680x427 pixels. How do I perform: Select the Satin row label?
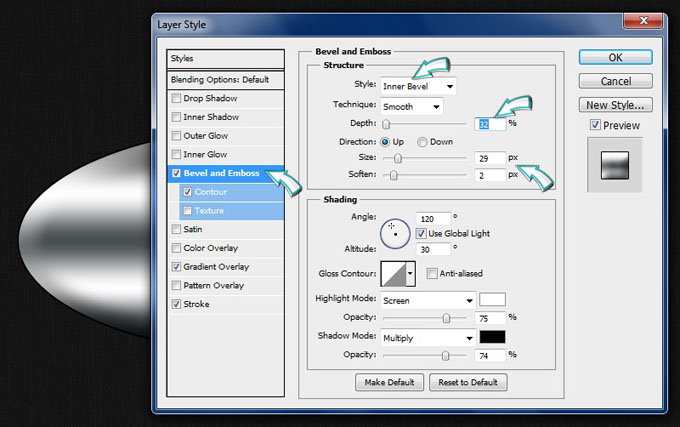[193, 229]
